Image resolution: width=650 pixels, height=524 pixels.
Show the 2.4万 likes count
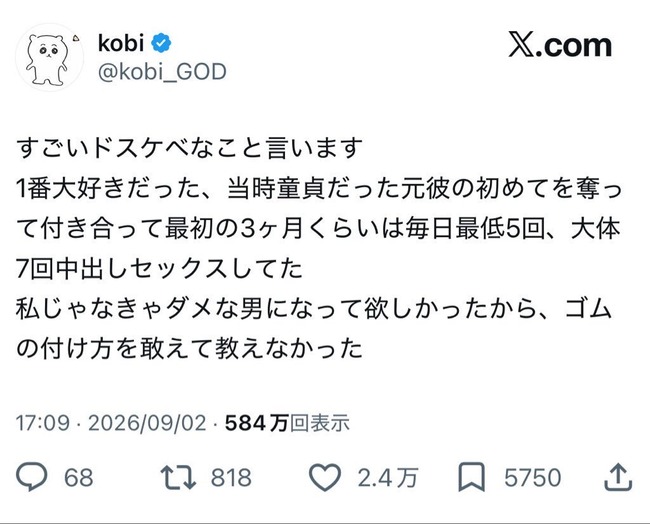tap(388, 478)
